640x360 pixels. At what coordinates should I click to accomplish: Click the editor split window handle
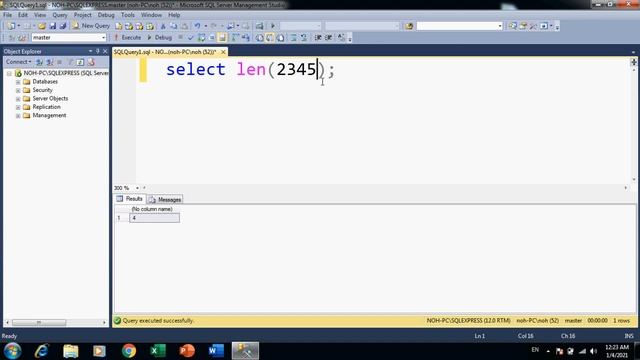coord(633,62)
